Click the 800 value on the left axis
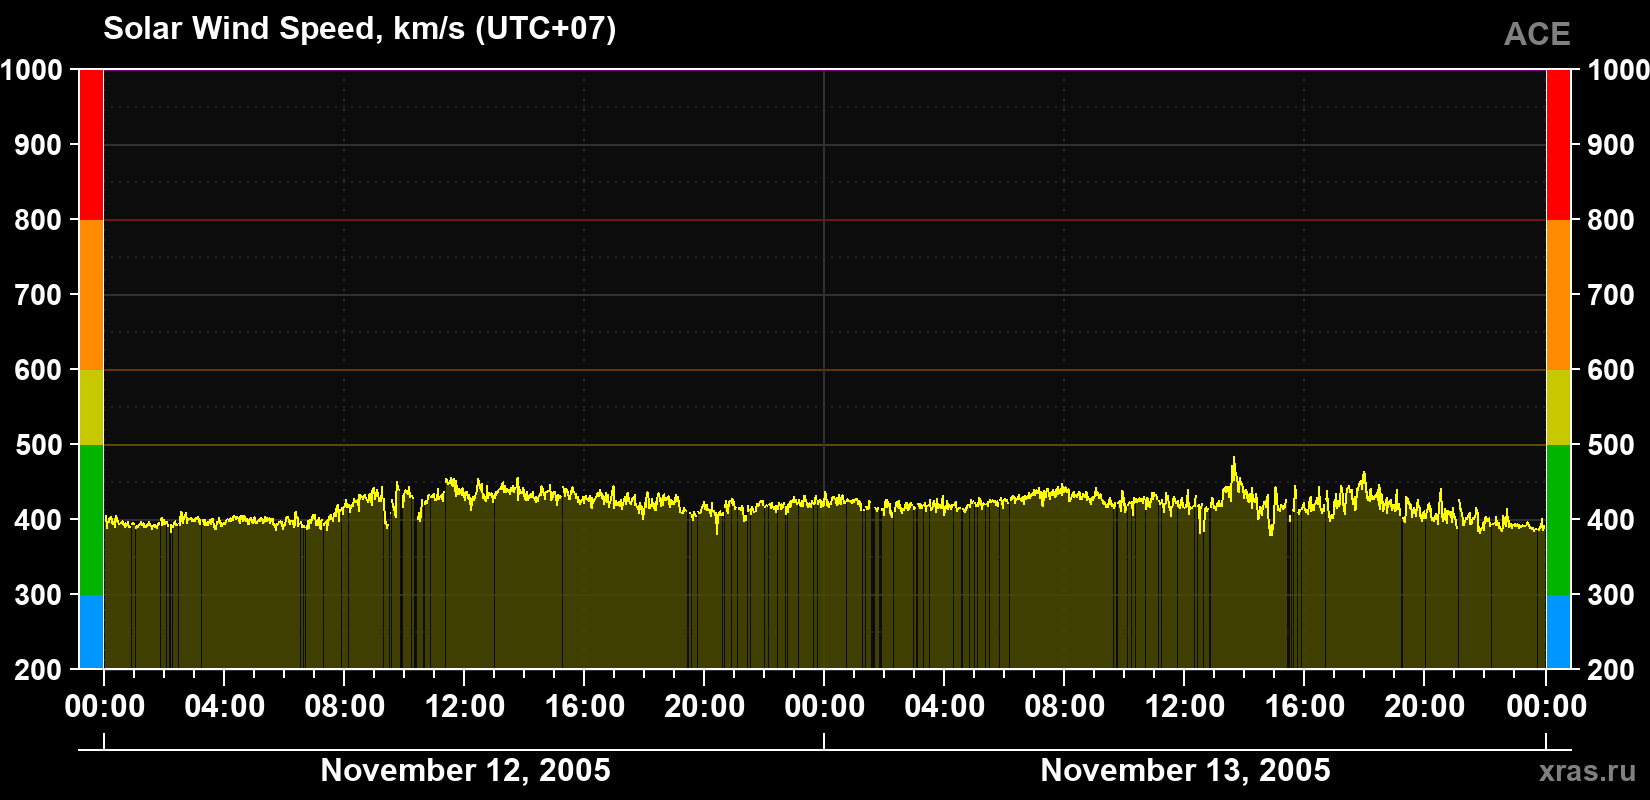The image size is (1650, 800). tap(39, 220)
